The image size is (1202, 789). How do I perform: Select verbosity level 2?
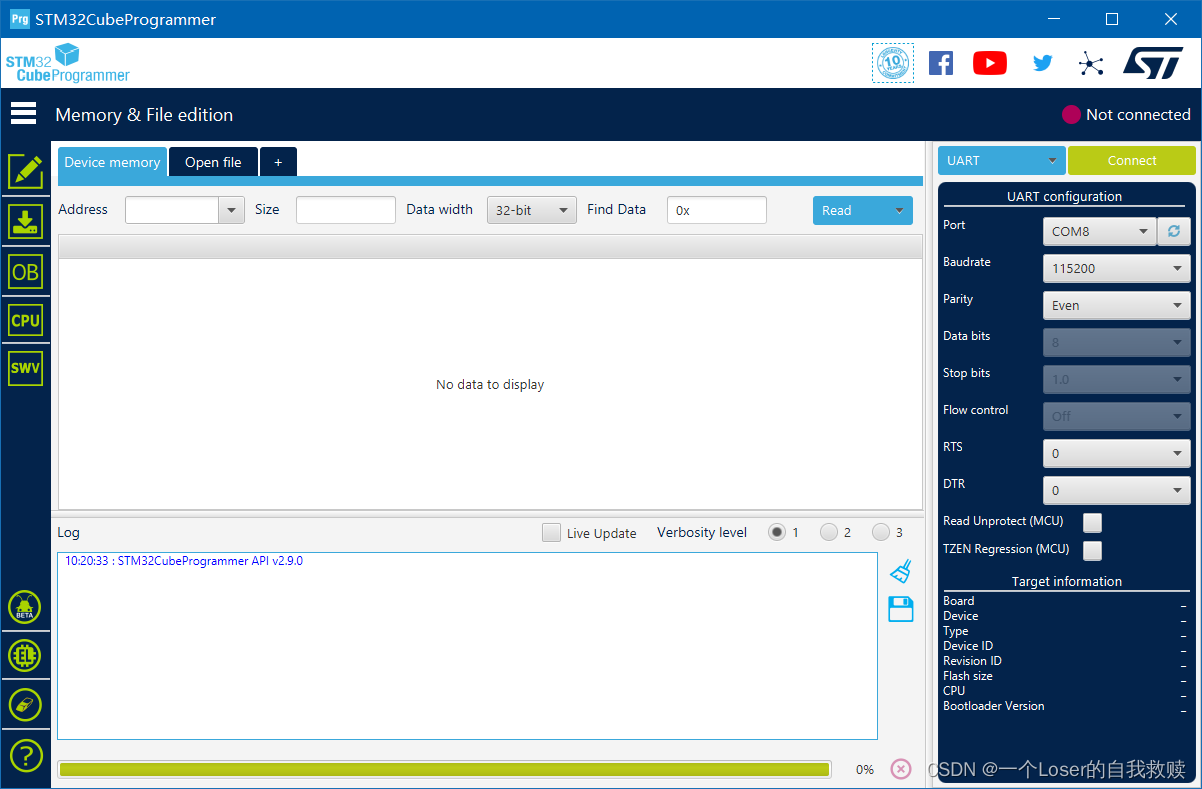[x=829, y=532]
